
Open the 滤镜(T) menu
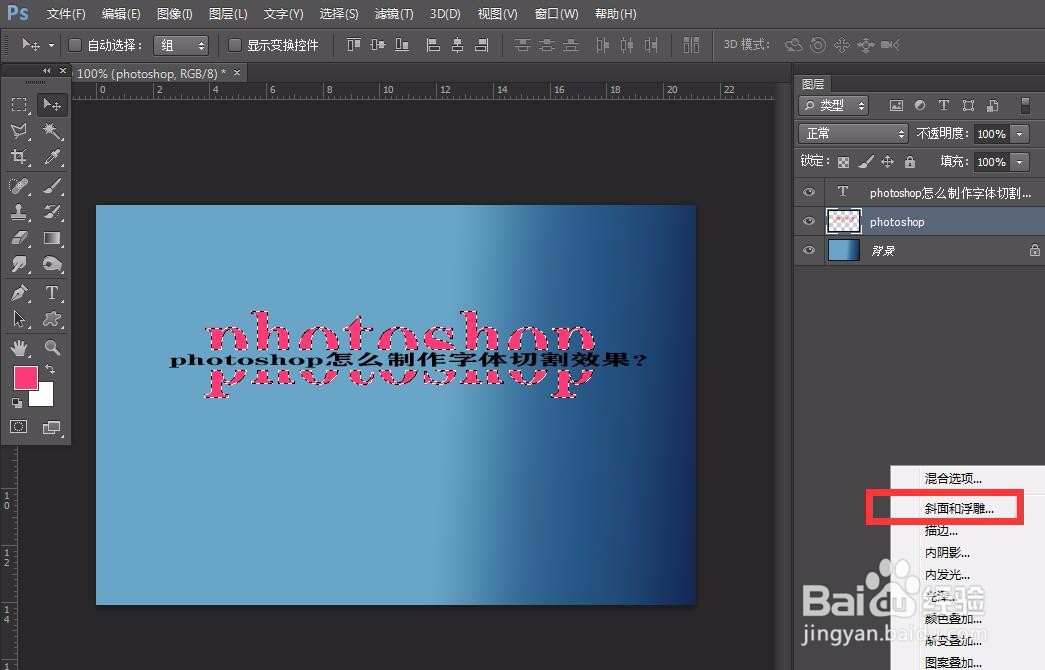click(394, 13)
